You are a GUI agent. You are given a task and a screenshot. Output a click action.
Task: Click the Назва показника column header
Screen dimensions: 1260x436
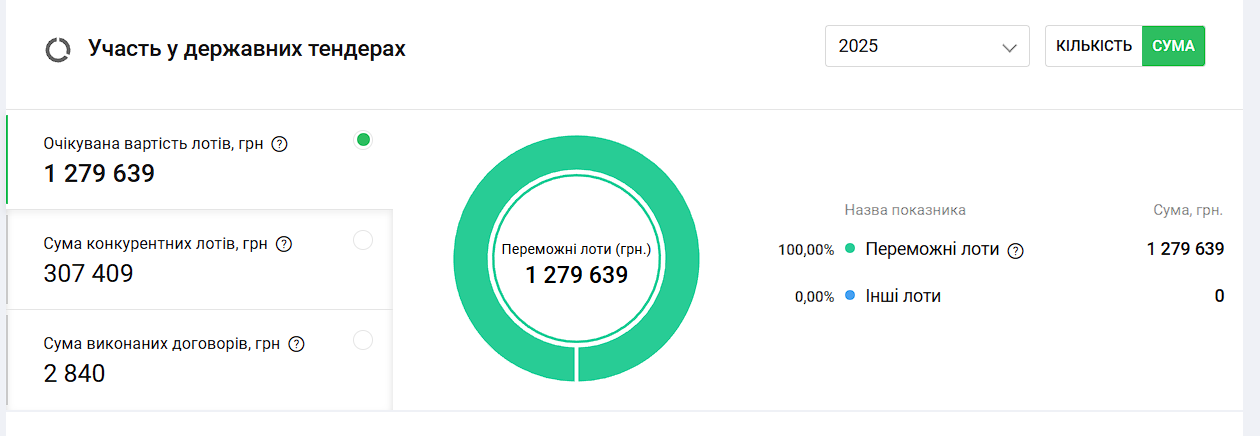tap(905, 210)
